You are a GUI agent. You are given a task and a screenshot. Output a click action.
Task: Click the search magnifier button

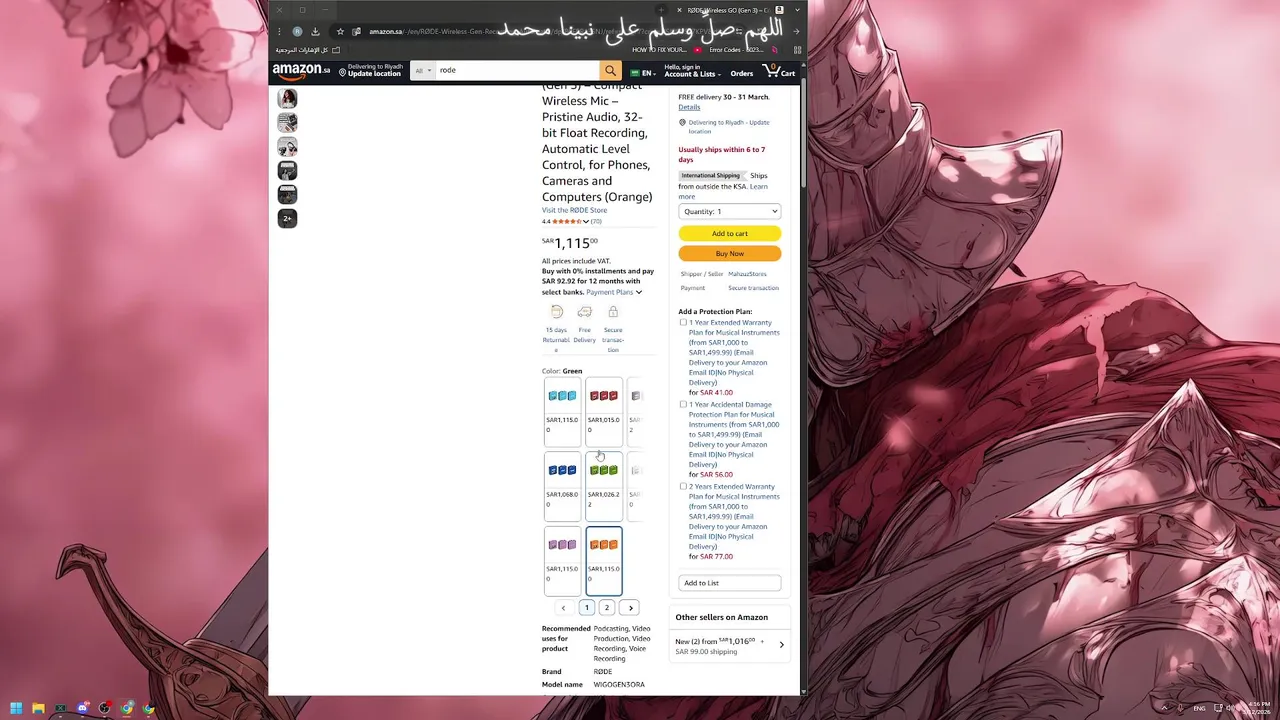pyautogui.click(x=610, y=71)
